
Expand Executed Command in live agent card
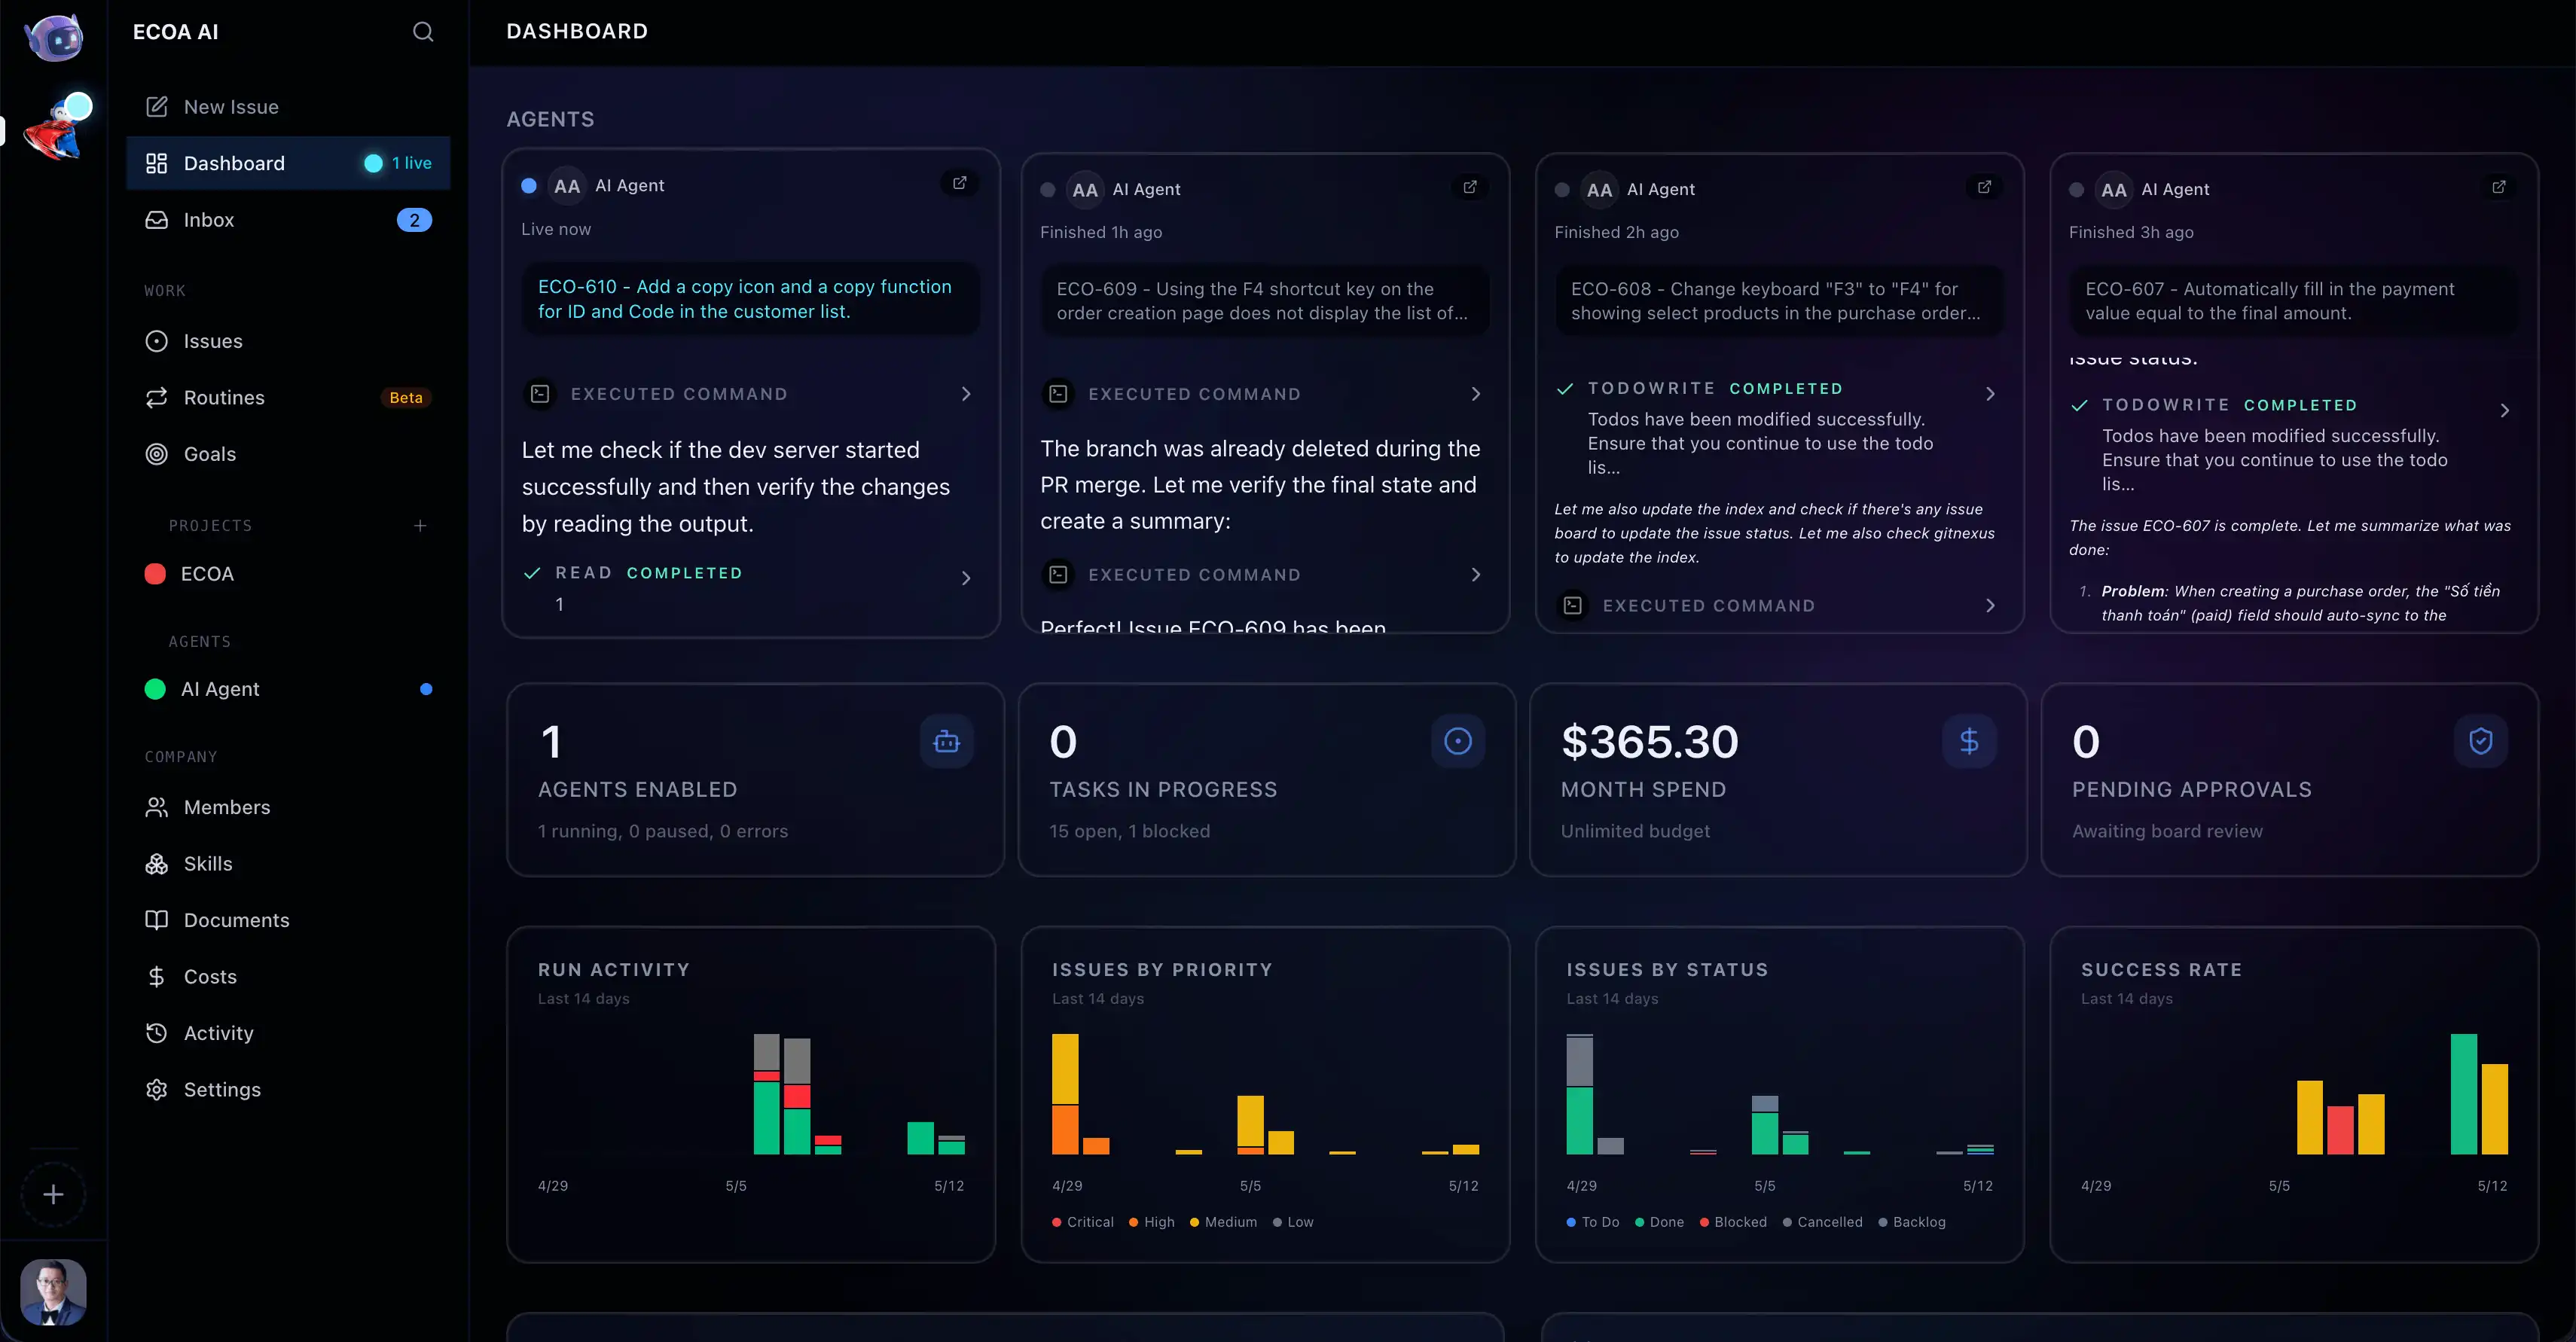(x=751, y=394)
